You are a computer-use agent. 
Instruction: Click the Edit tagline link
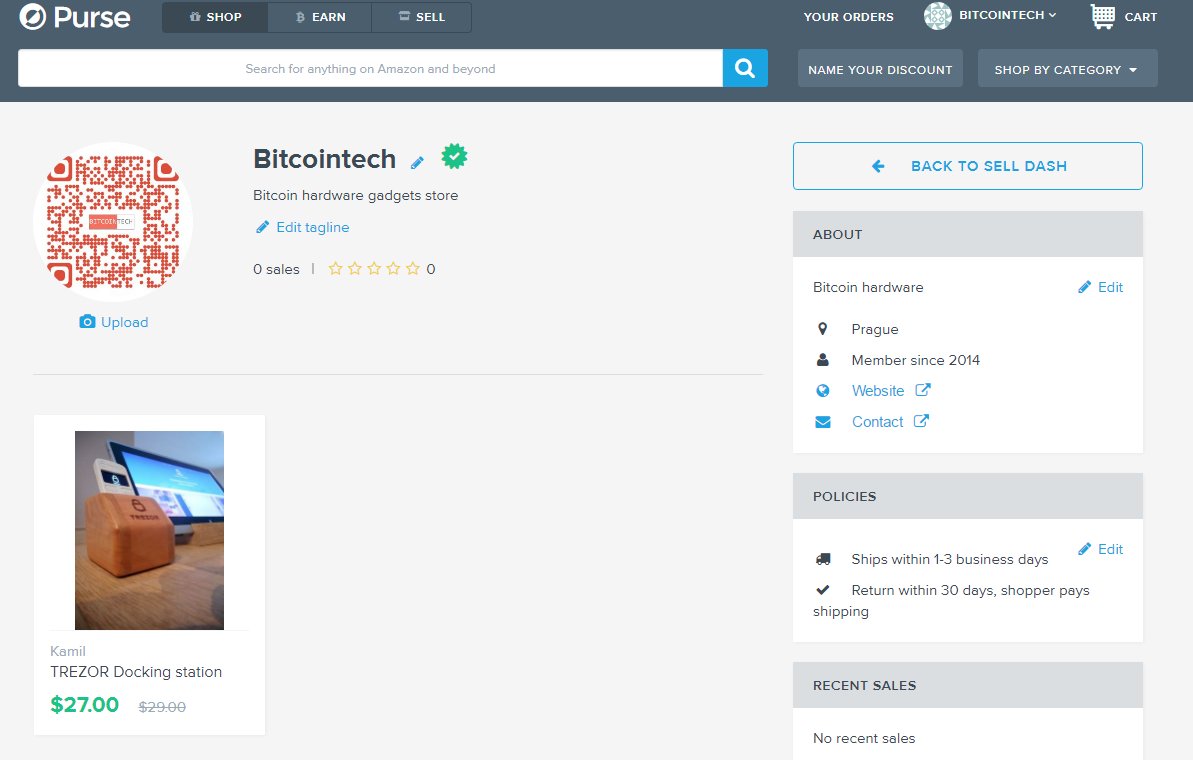[x=302, y=227]
